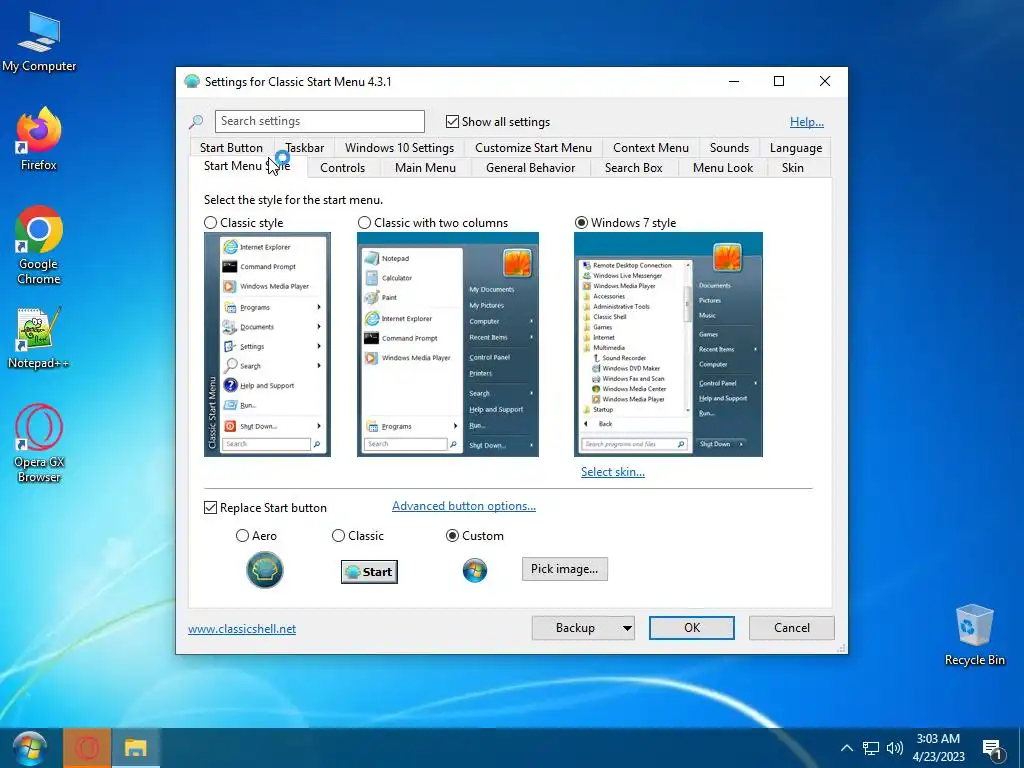This screenshot has width=1024, height=768.
Task: Open the Search Box tab
Action: 633,168
